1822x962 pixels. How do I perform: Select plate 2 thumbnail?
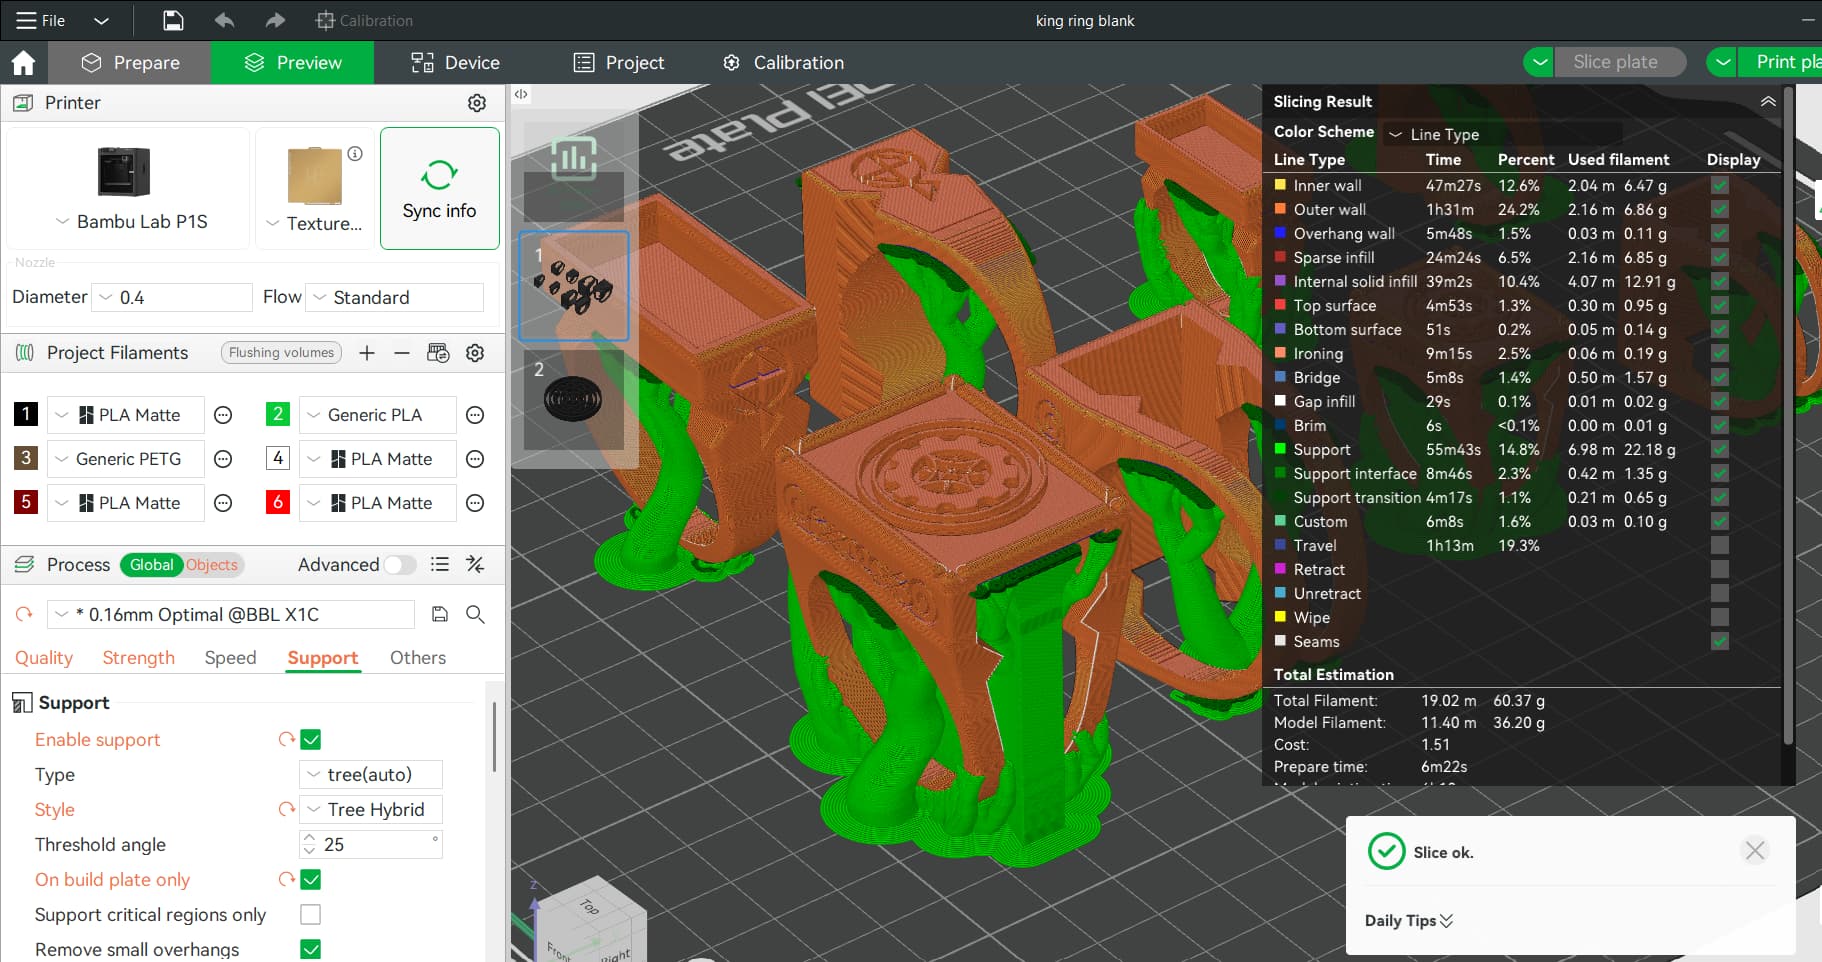[573, 399]
